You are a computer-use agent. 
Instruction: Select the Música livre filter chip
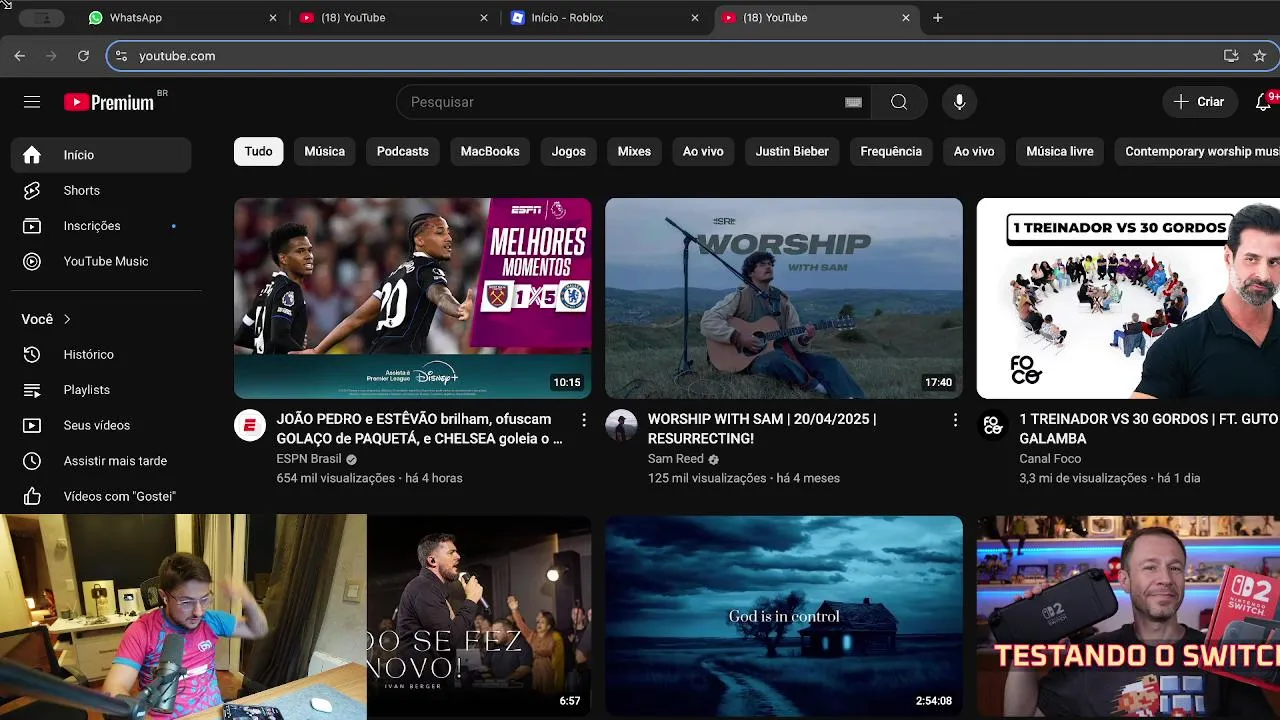(x=1060, y=151)
